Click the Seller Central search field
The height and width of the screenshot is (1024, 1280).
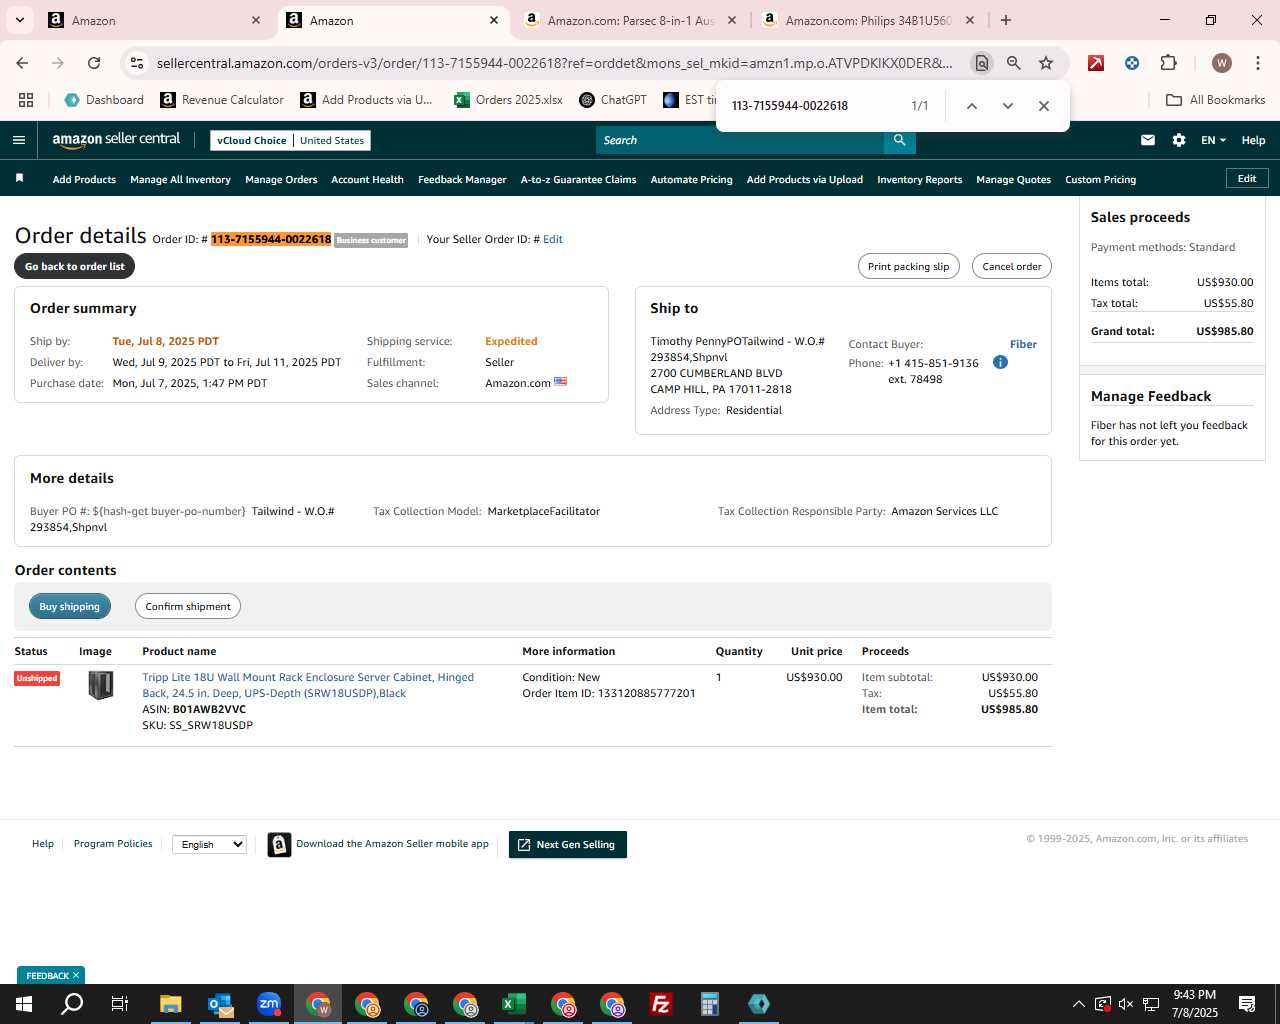740,140
